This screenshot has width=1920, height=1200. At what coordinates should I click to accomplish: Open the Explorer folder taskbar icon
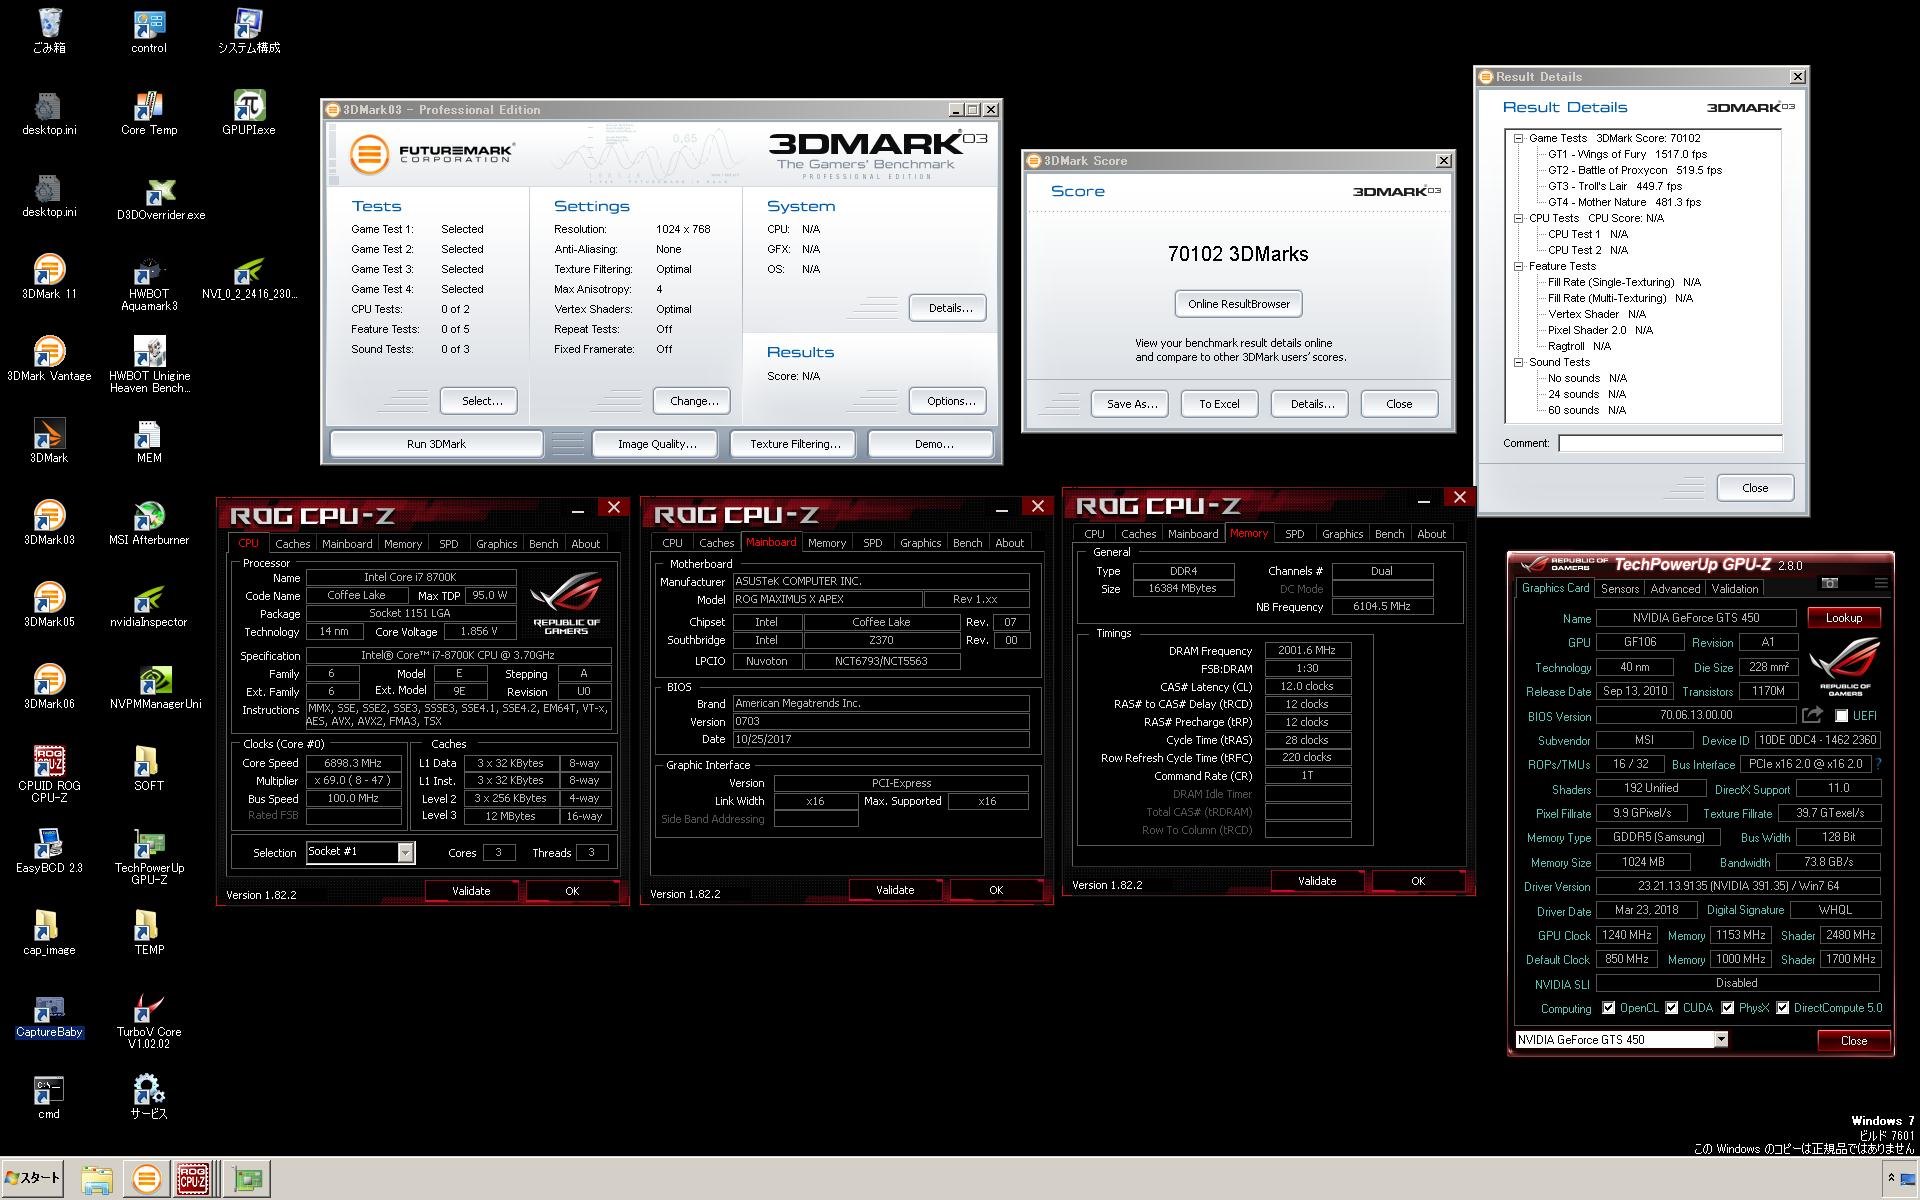pyautogui.click(x=96, y=1179)
